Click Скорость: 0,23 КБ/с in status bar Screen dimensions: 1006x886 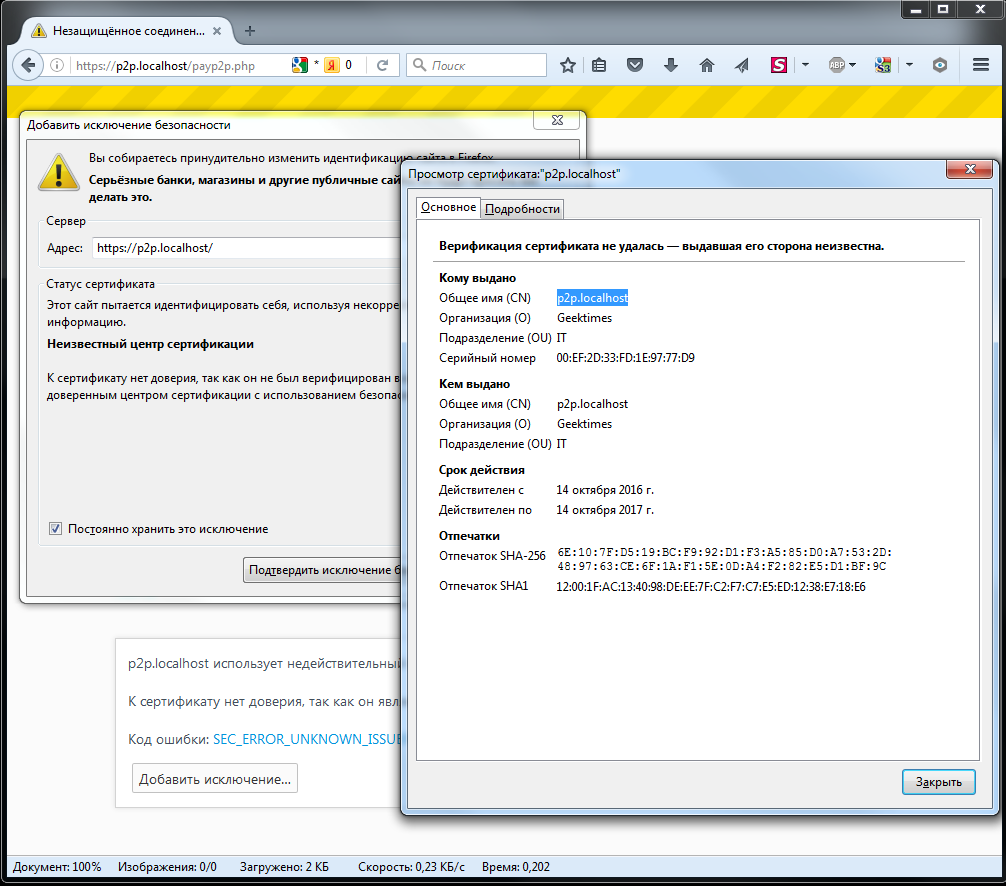[x=411, y=867]
